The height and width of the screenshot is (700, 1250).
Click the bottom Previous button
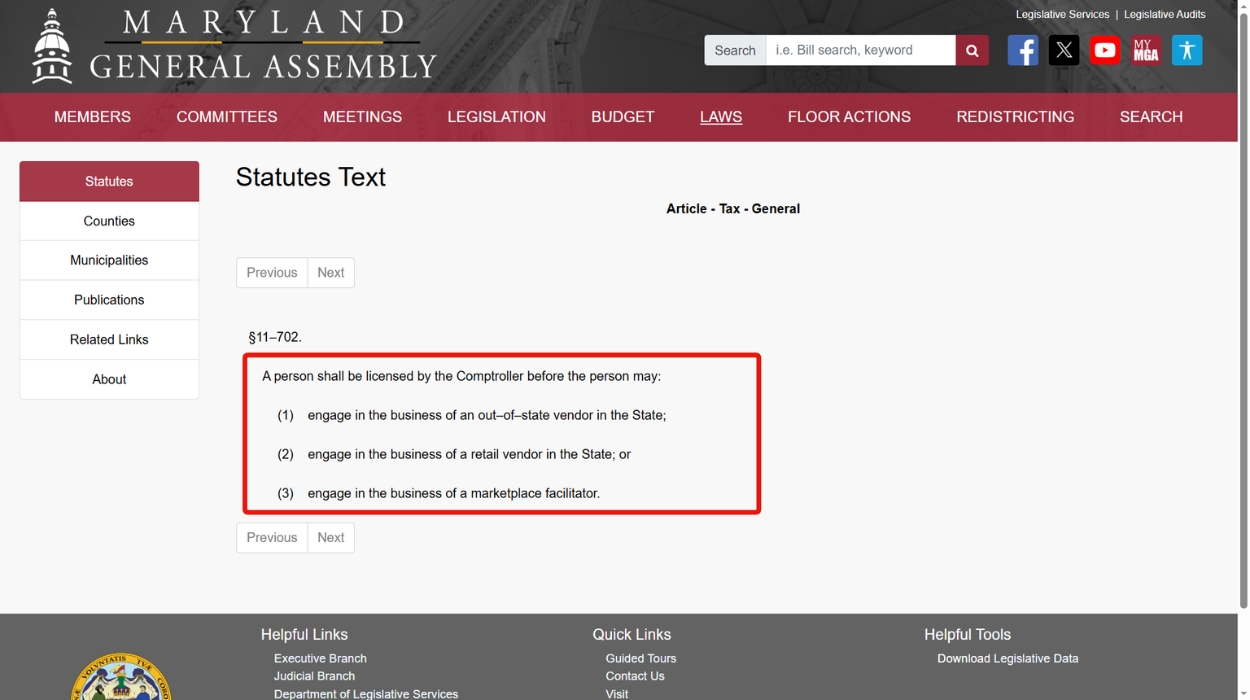point(272,538)
